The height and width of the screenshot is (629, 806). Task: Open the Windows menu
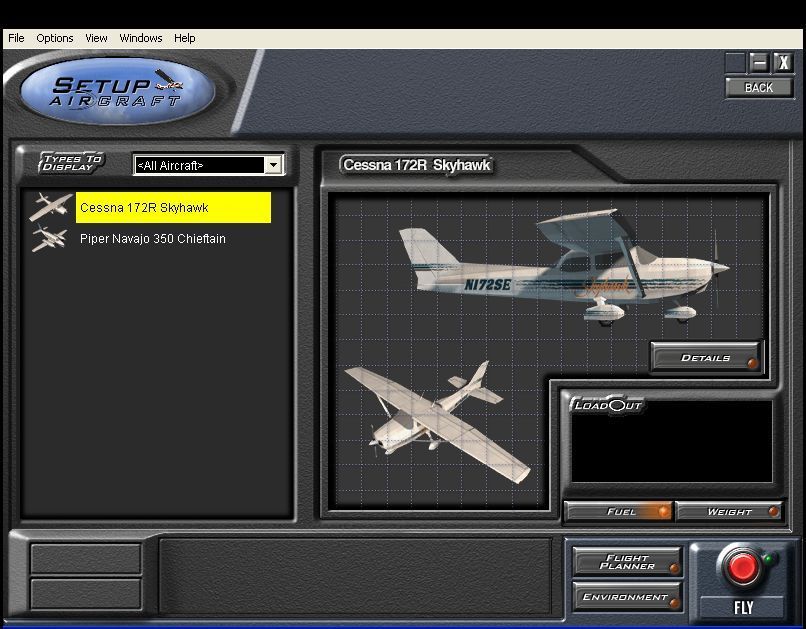140,38
